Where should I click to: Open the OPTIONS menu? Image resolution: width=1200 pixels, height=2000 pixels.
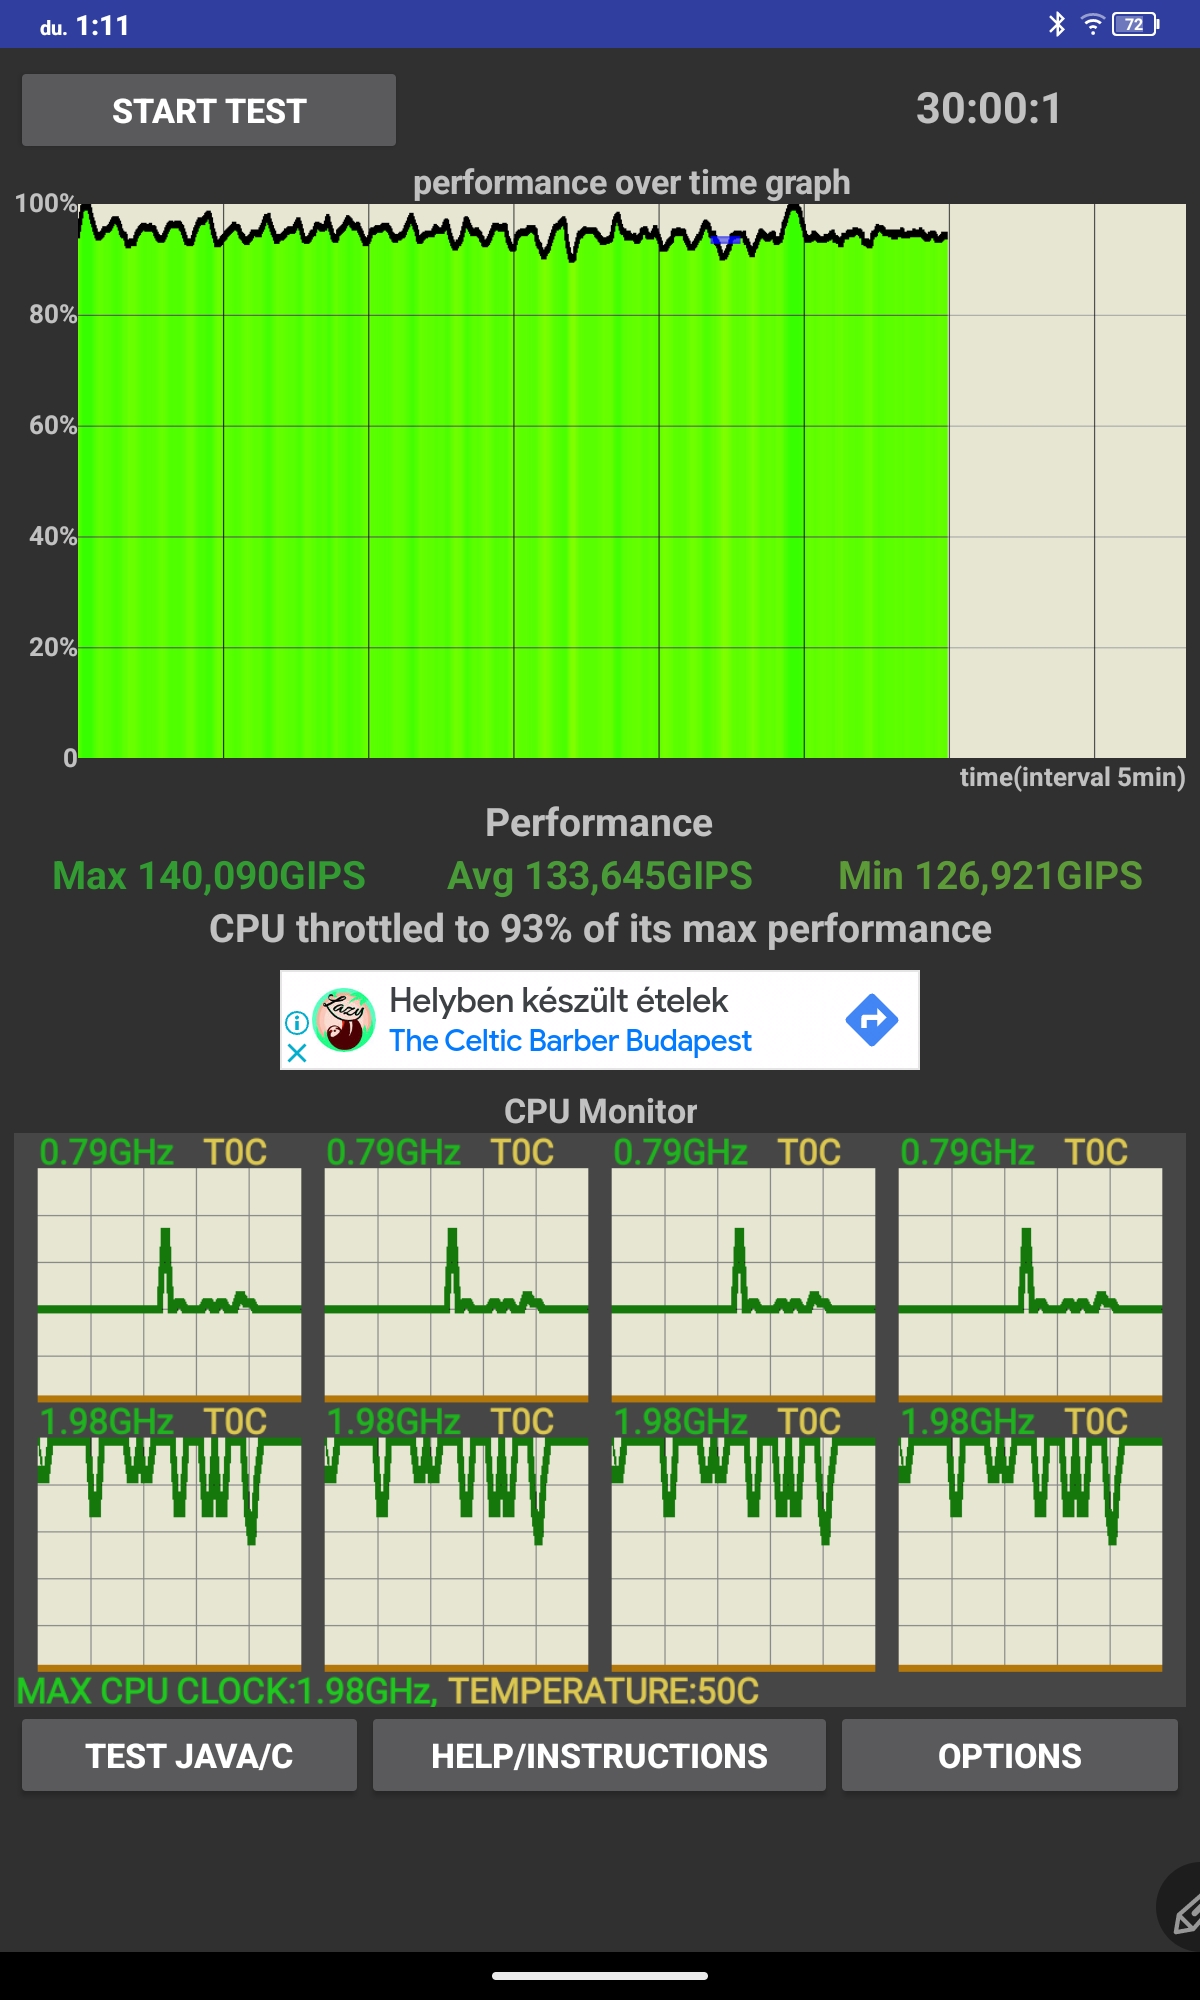coord(1010,1755)
